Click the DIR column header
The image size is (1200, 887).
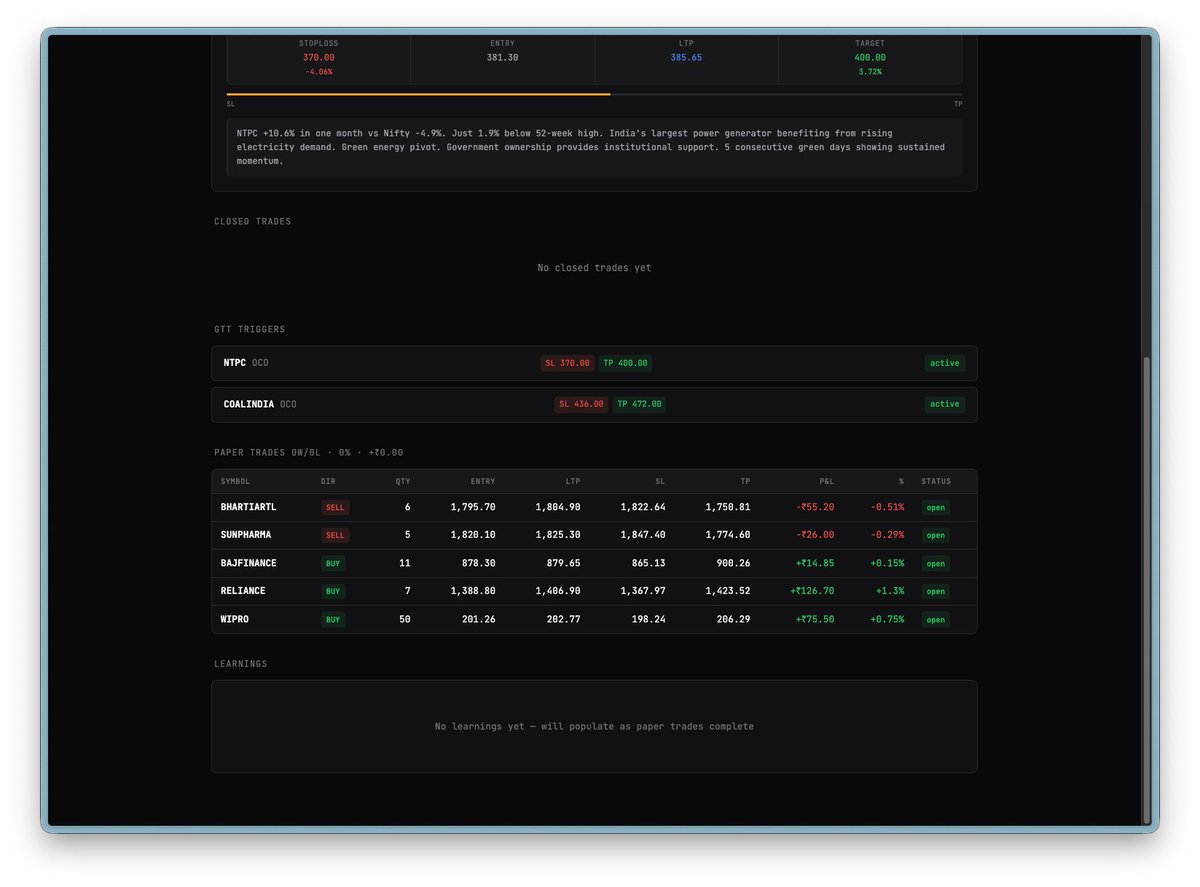[x=328, y=481]
